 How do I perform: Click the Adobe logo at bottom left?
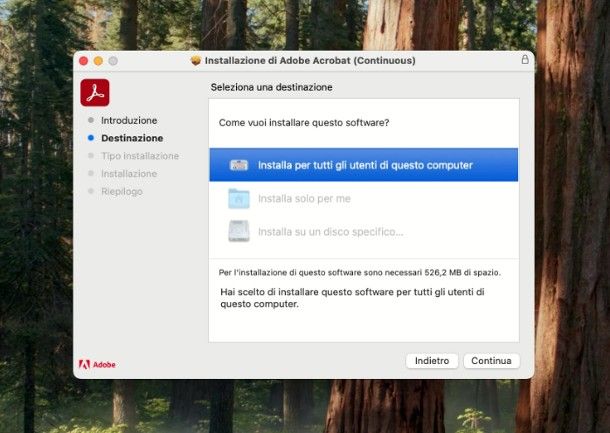[x=97, y=364]
